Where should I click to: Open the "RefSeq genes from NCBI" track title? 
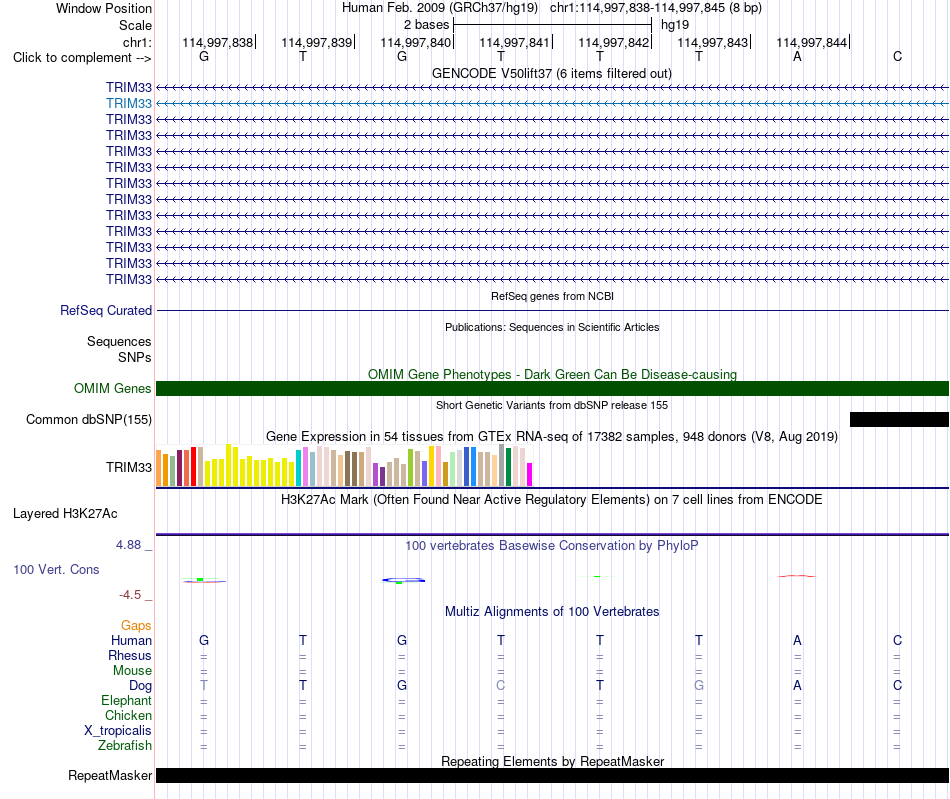pos(552,296)
